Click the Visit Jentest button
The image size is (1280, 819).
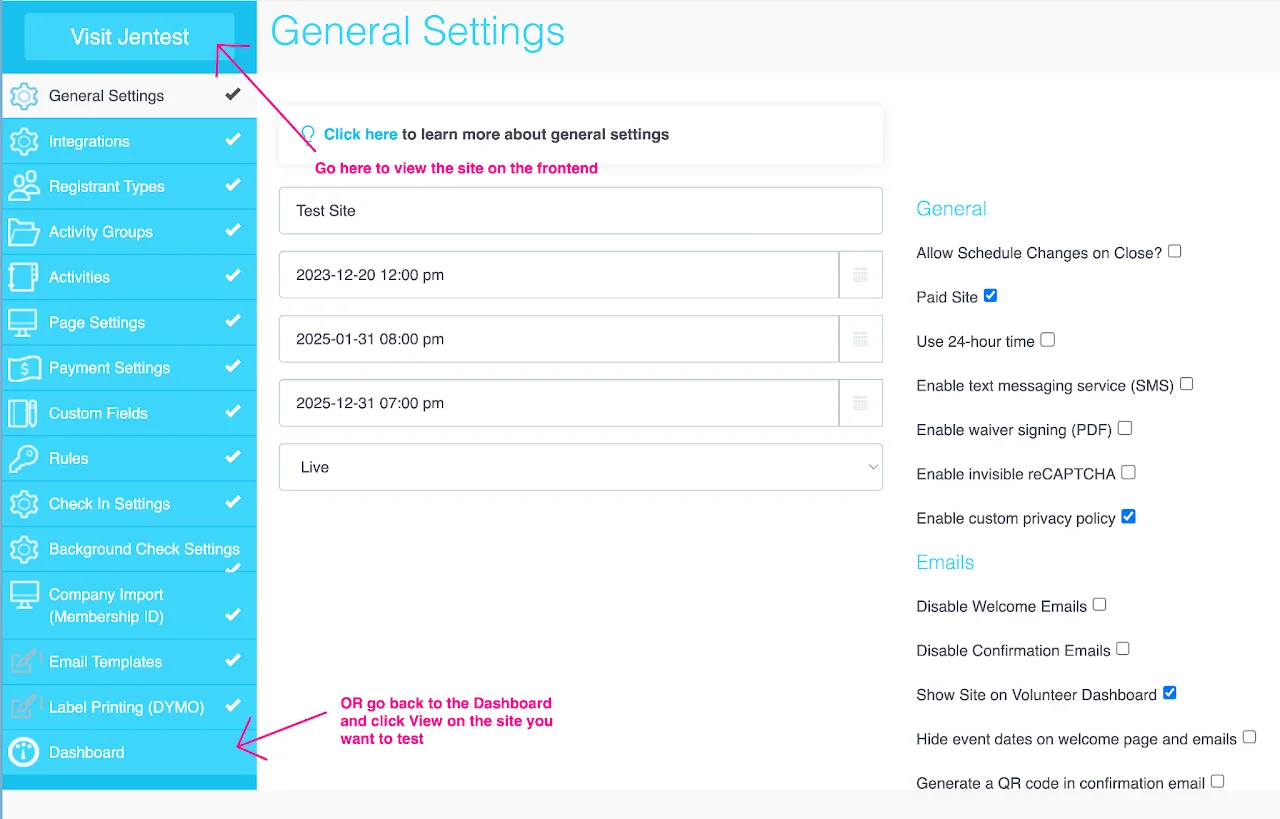click(x=129, y=37)
